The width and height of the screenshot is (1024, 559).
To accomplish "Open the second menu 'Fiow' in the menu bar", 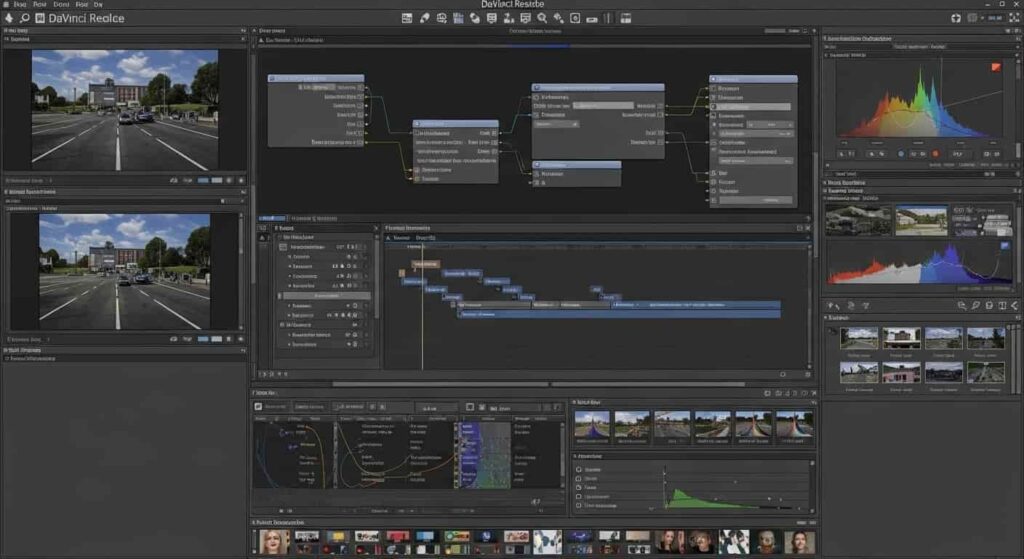I will [40, 4].
